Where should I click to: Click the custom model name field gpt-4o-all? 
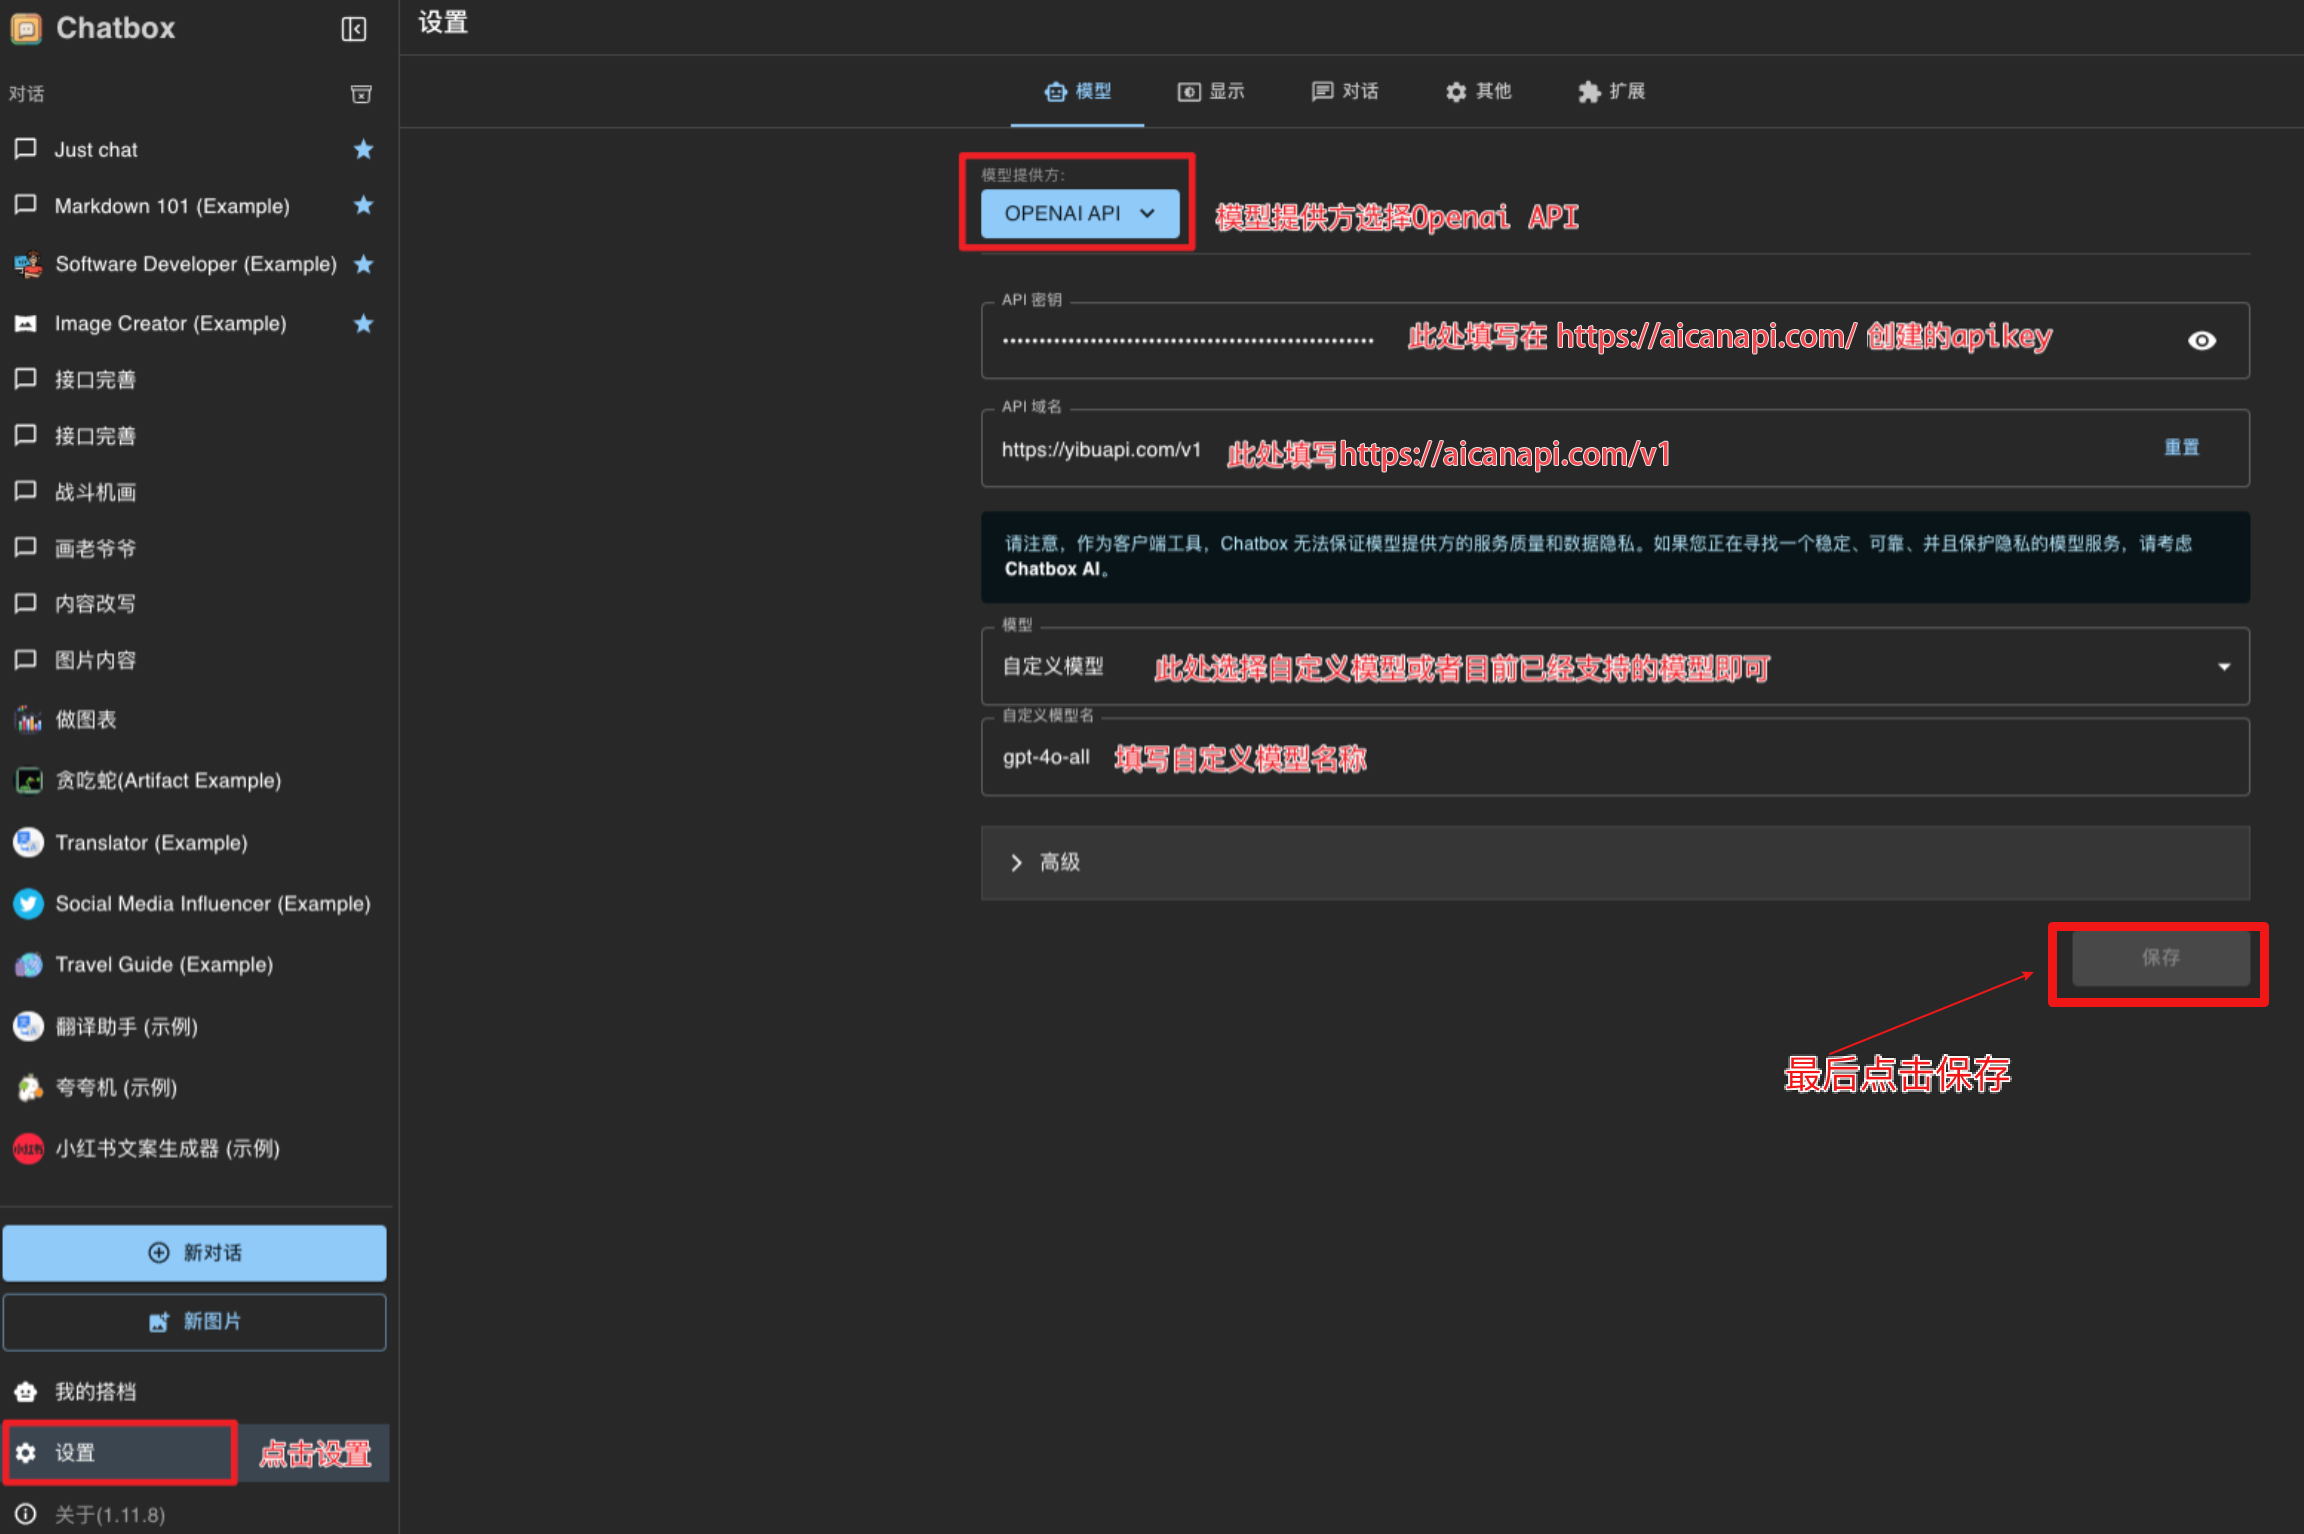click(1045, 757)
